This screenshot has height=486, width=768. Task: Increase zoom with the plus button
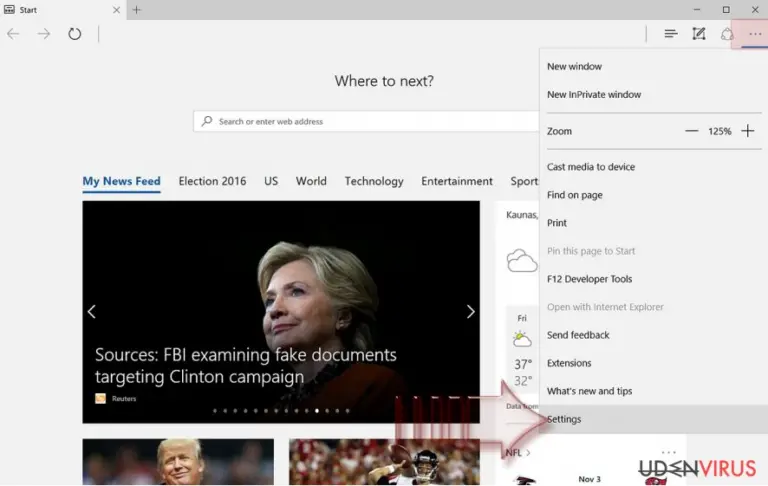coord(747,131)
